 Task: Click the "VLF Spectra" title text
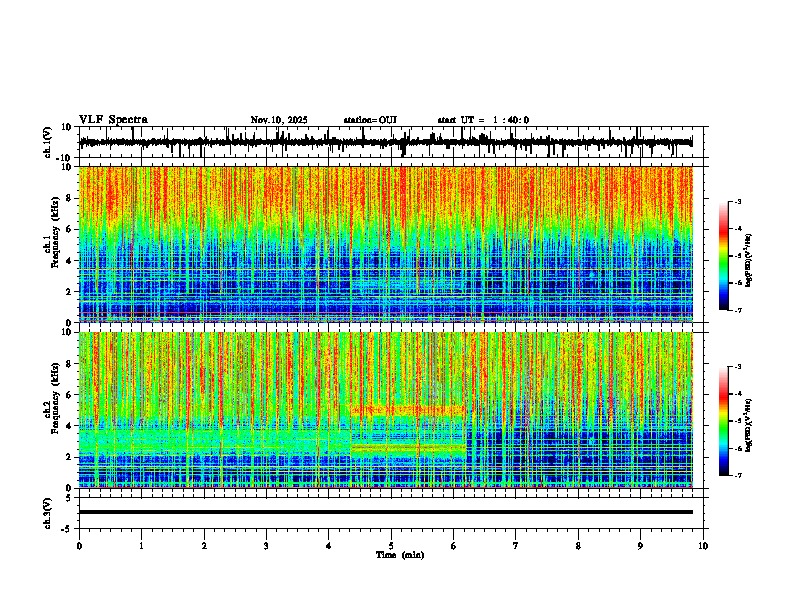click(x=113, y=120)
